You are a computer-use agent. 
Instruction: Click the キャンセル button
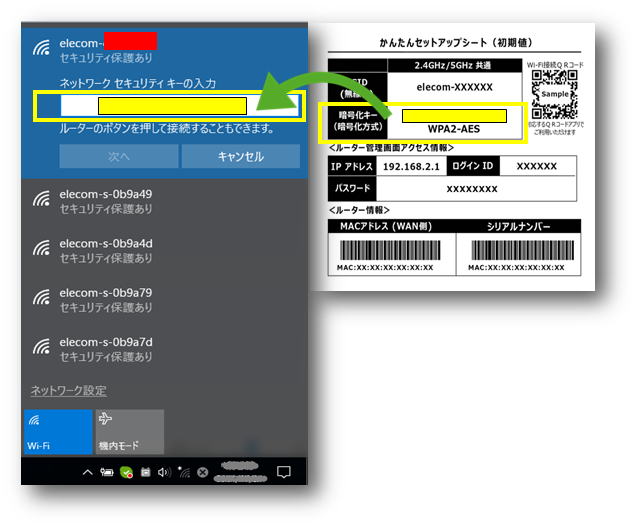(241, 156)
